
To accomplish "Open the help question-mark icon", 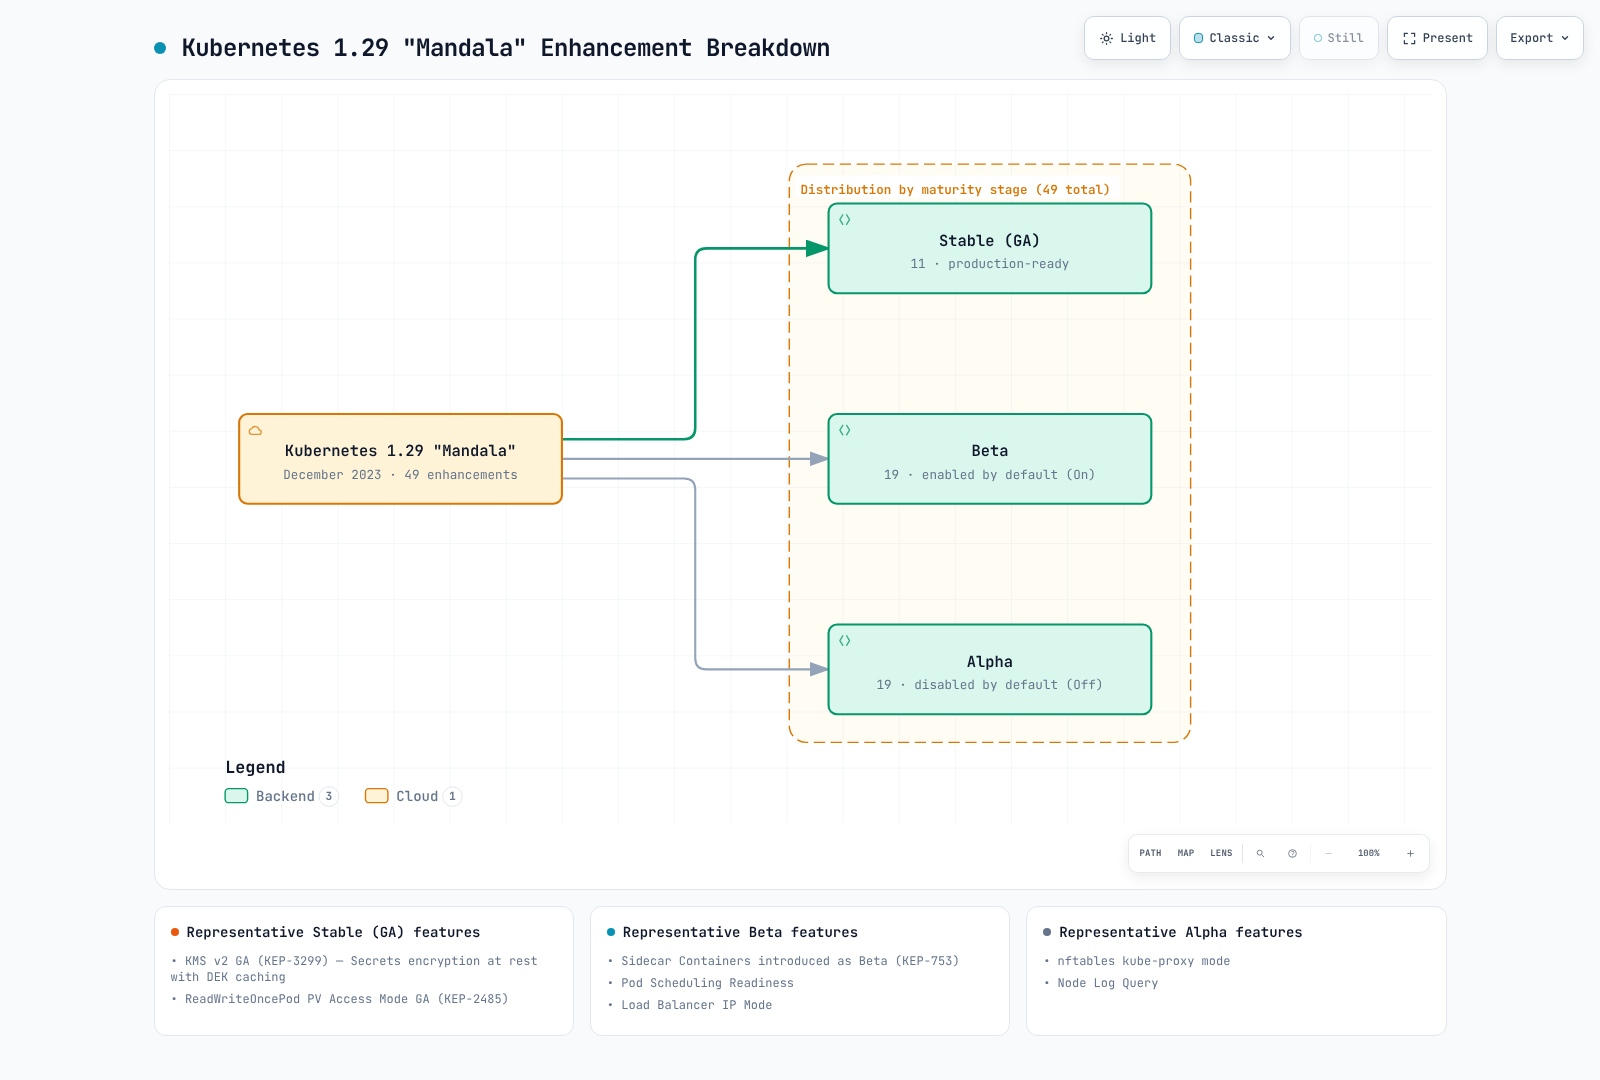I will [x=1292, y=854].
